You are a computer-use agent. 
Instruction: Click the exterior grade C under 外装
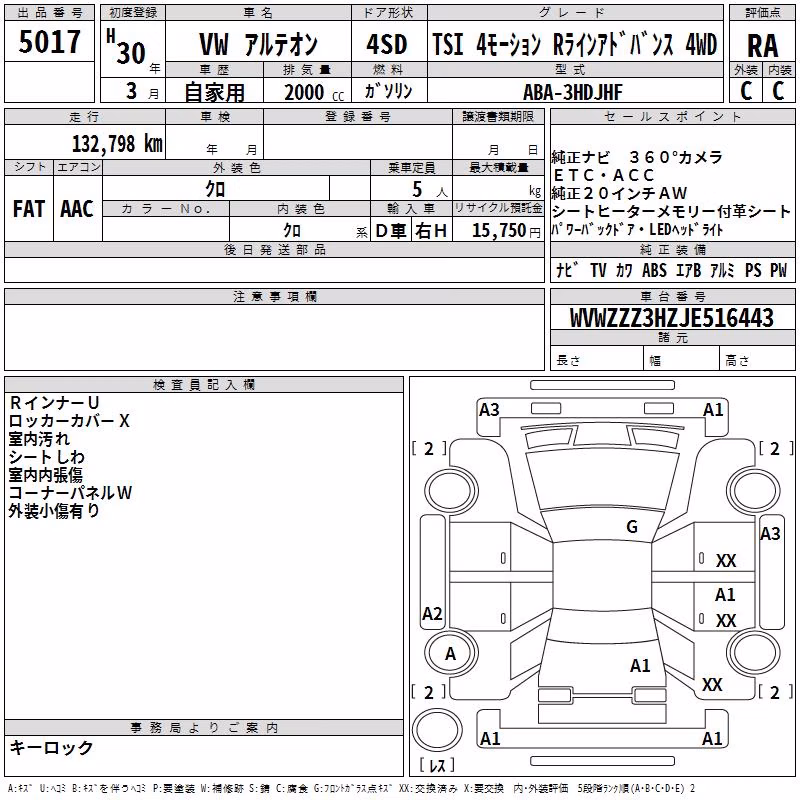point(746,91)
